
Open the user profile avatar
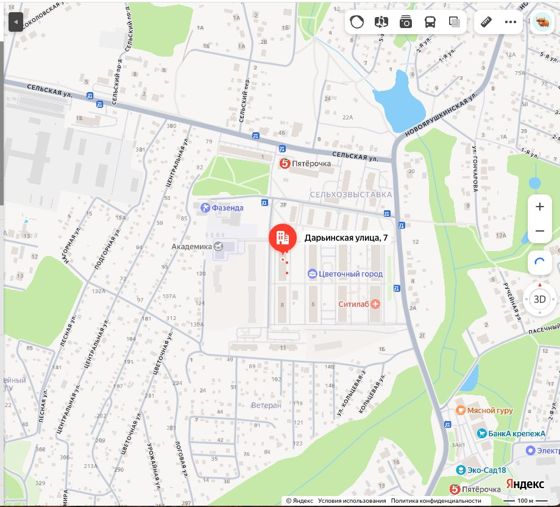(x=542, y=22)
